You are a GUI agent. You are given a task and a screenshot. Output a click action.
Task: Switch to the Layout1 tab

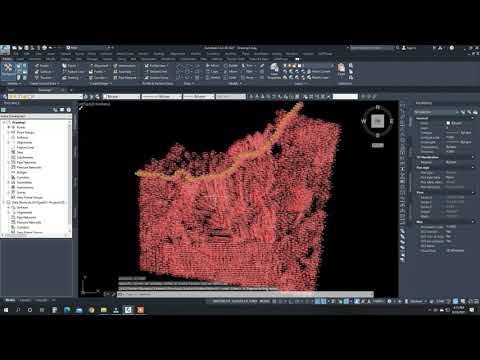25,300
